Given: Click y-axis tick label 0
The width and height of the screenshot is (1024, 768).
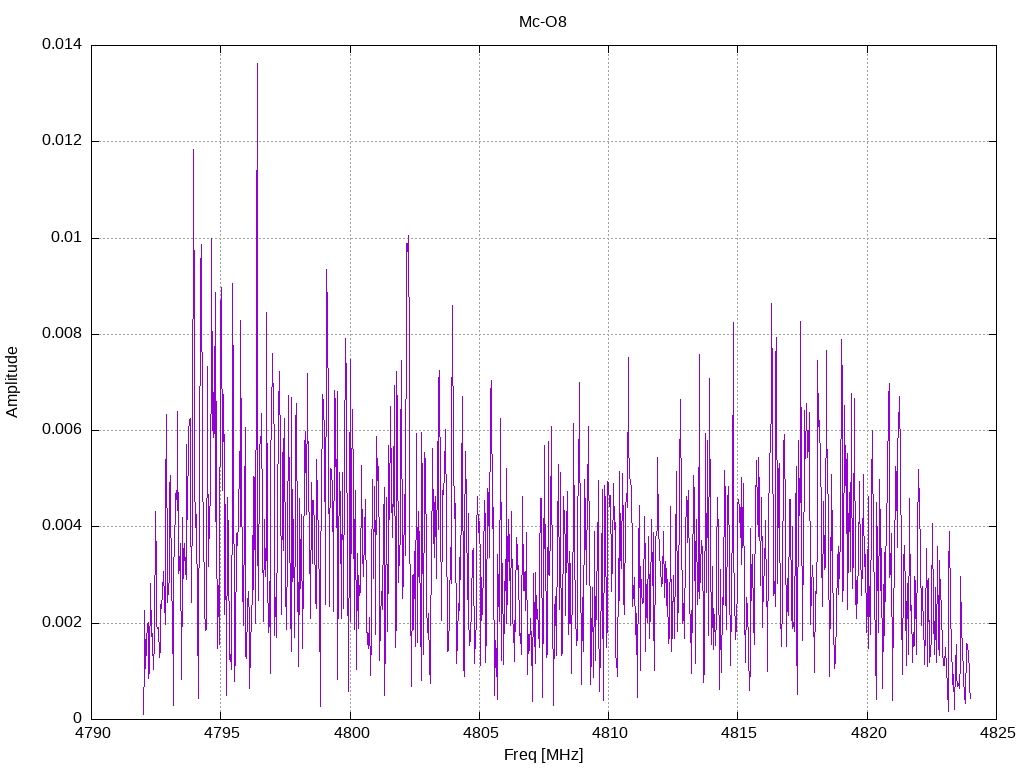Looking at the screenshot, I should [x=78, y=718].
